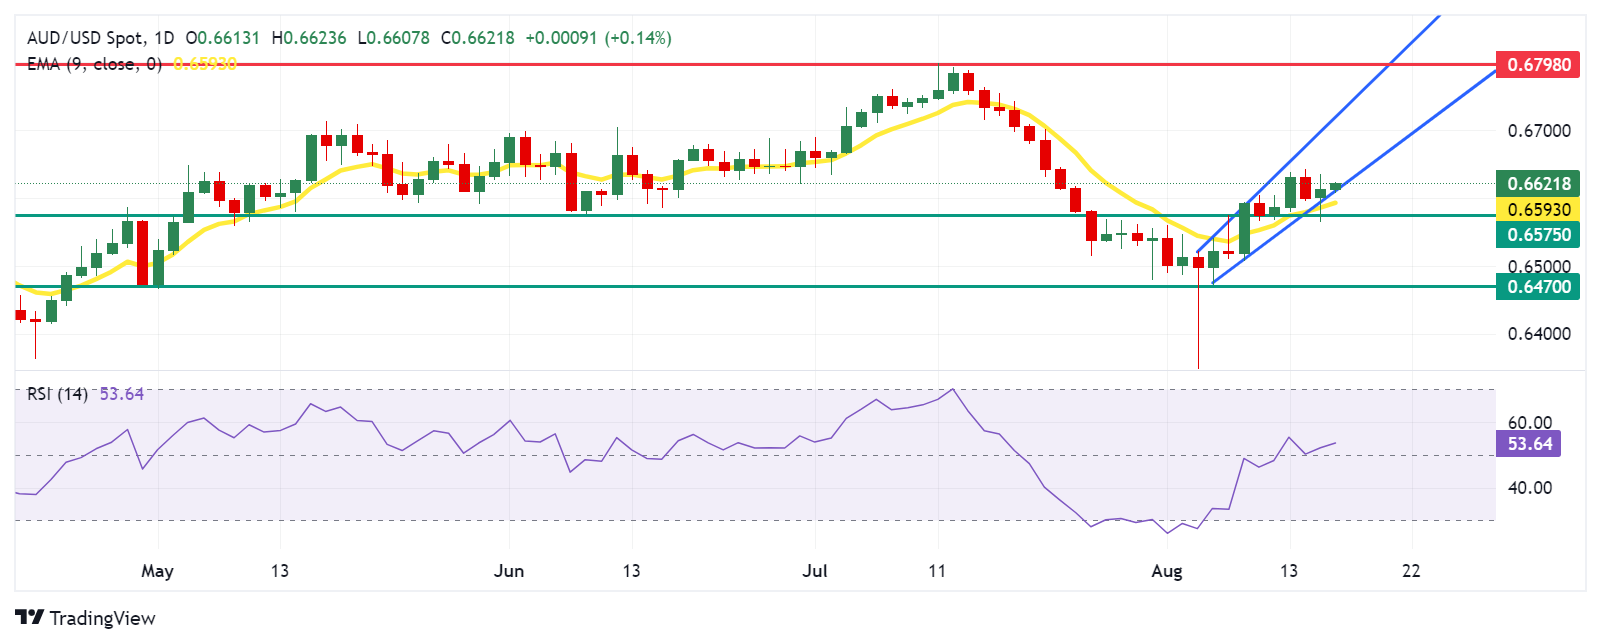This screenshot has width=1601, height=644.
Task: Click the 60.00 RSI axis tick
Action: (x=1529, y=423)
